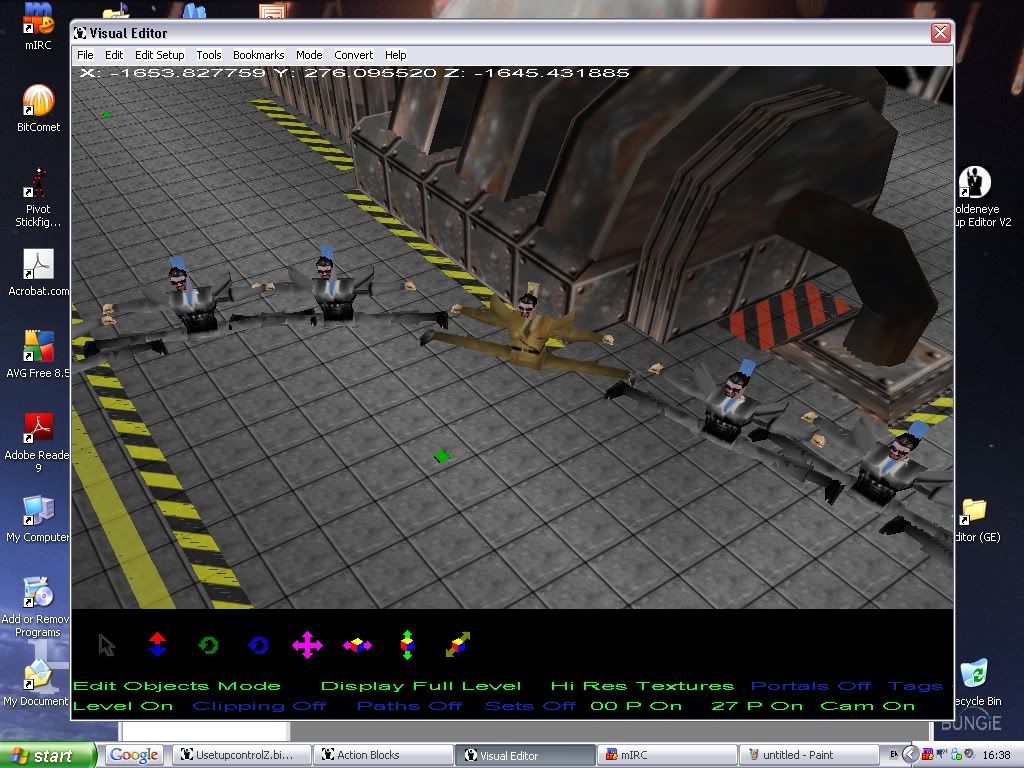Click Display Full Level text

(421, 686)
